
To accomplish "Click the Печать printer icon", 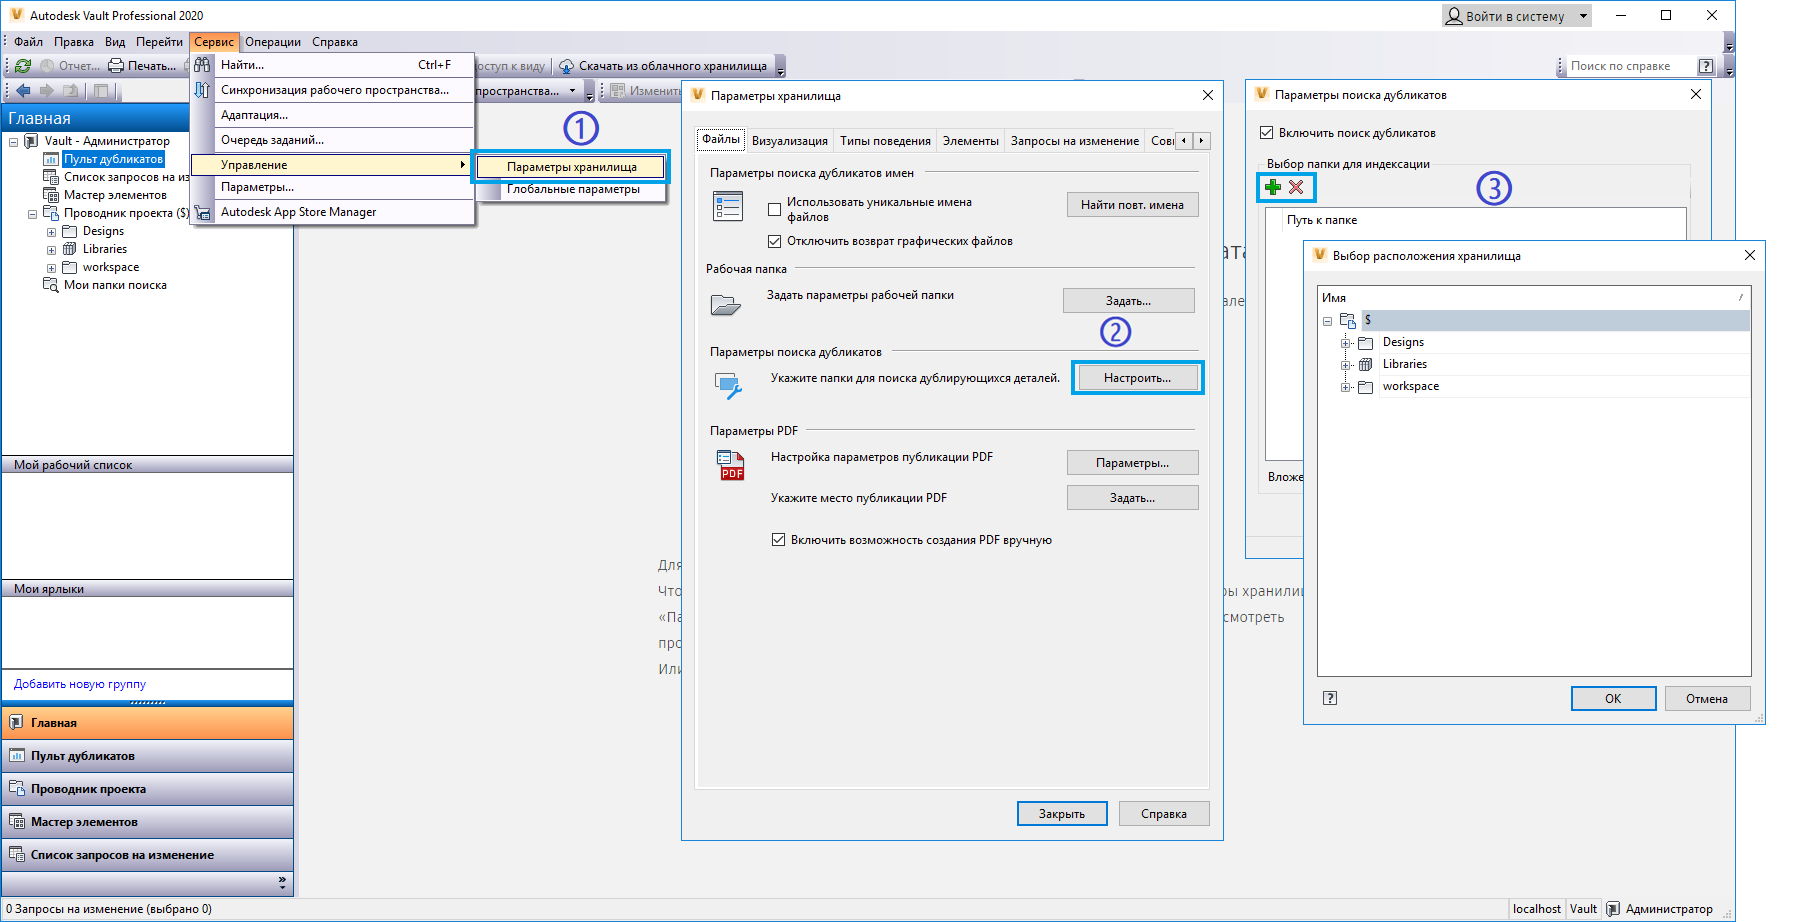I will pos(116,66).
